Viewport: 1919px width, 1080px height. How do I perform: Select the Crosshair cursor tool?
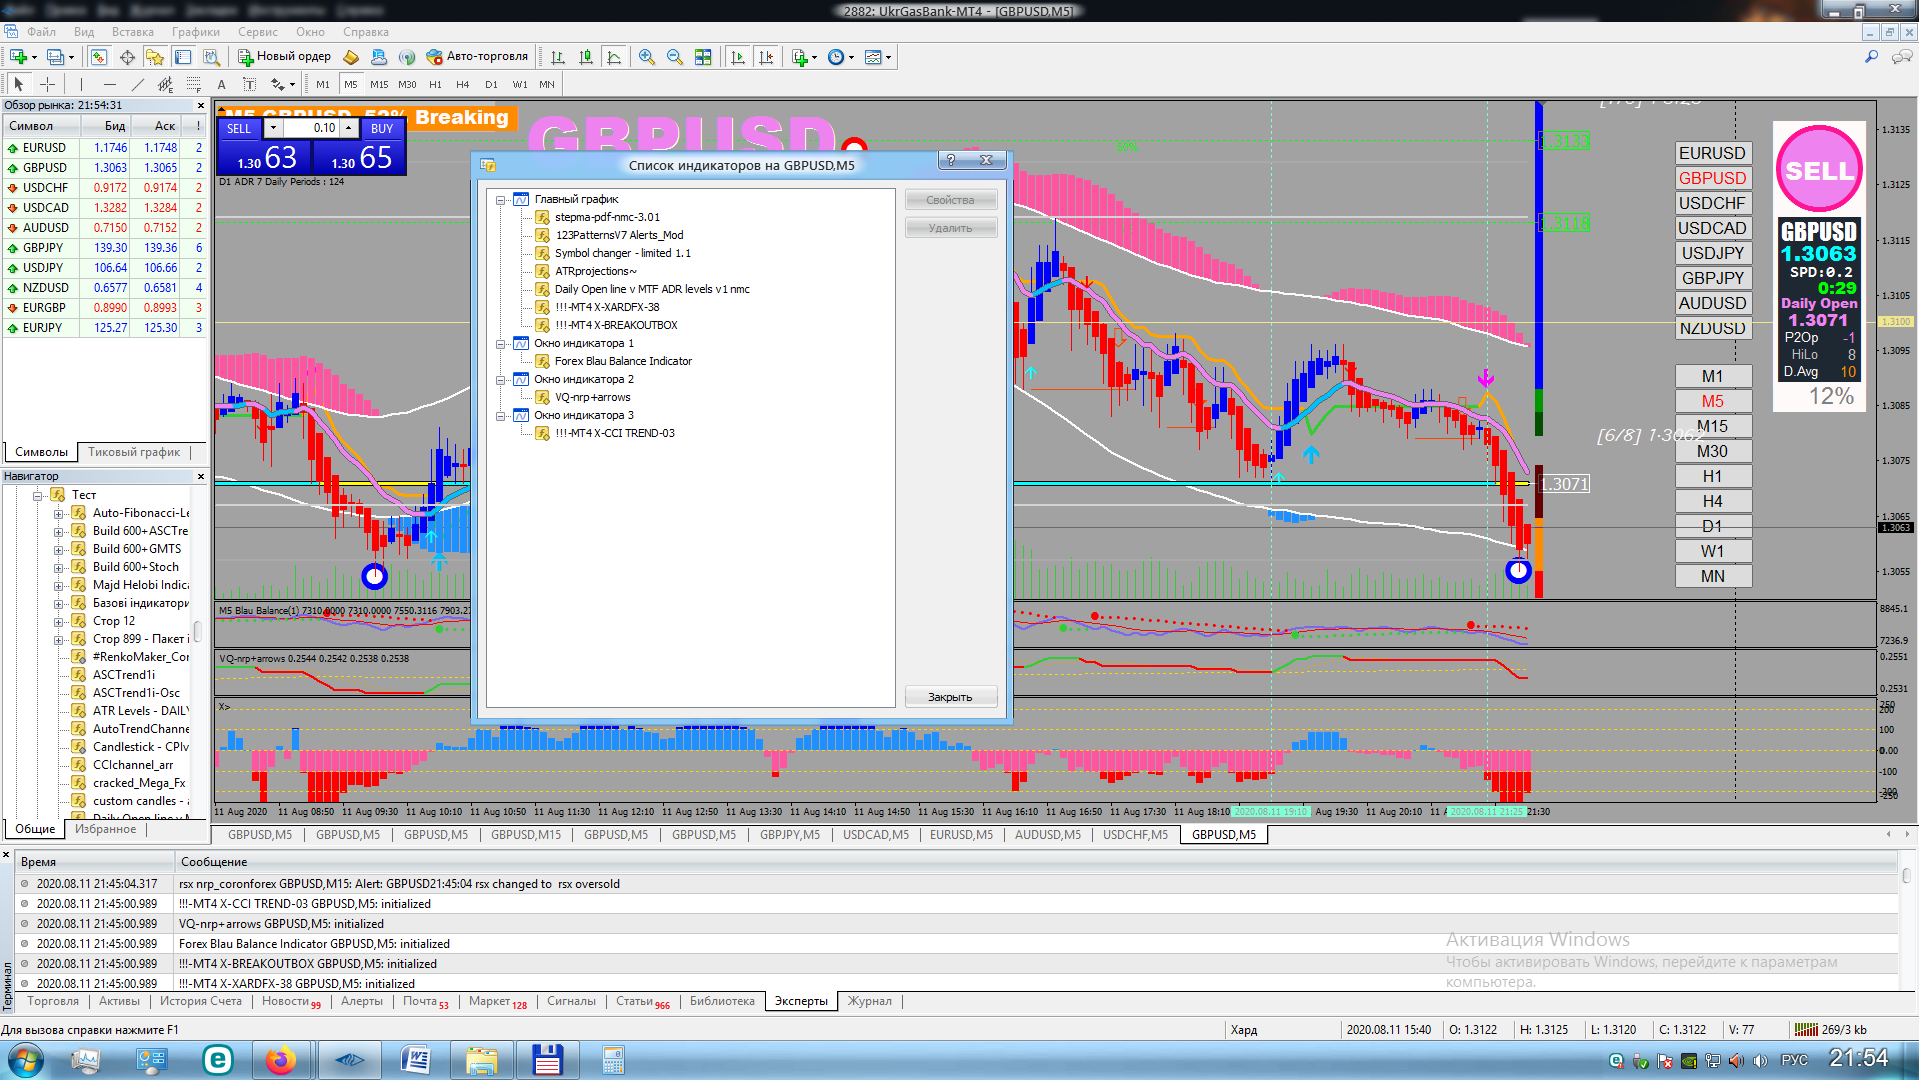47,85
